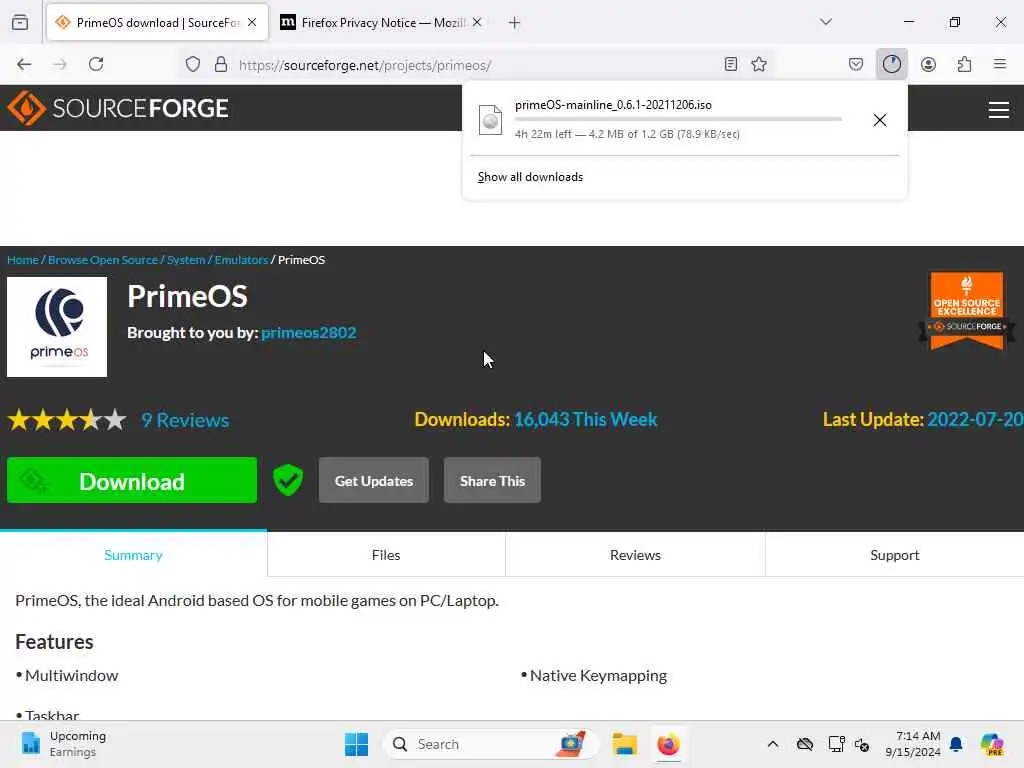The width and height of the screenshot is (1024, 768).
Task: Show all downloads
Action: pos(530,177)
